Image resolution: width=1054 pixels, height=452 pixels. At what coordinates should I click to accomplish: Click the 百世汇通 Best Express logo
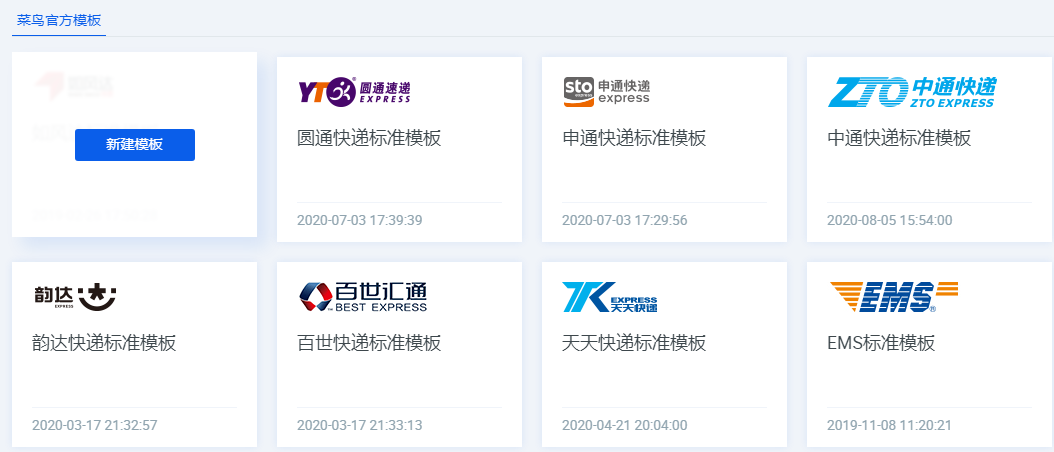[363, 297]
